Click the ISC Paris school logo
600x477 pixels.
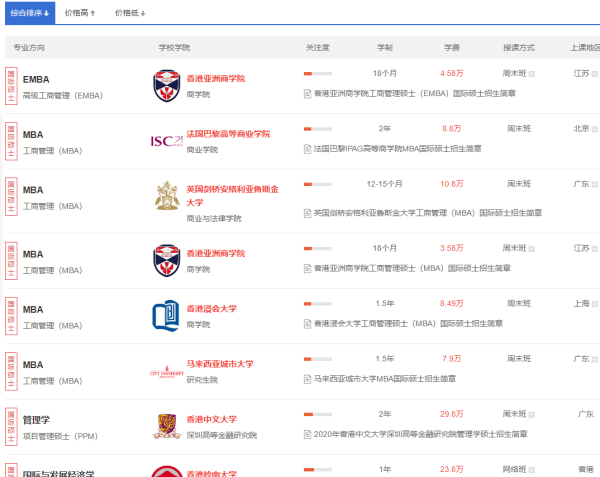pos(167,141)
